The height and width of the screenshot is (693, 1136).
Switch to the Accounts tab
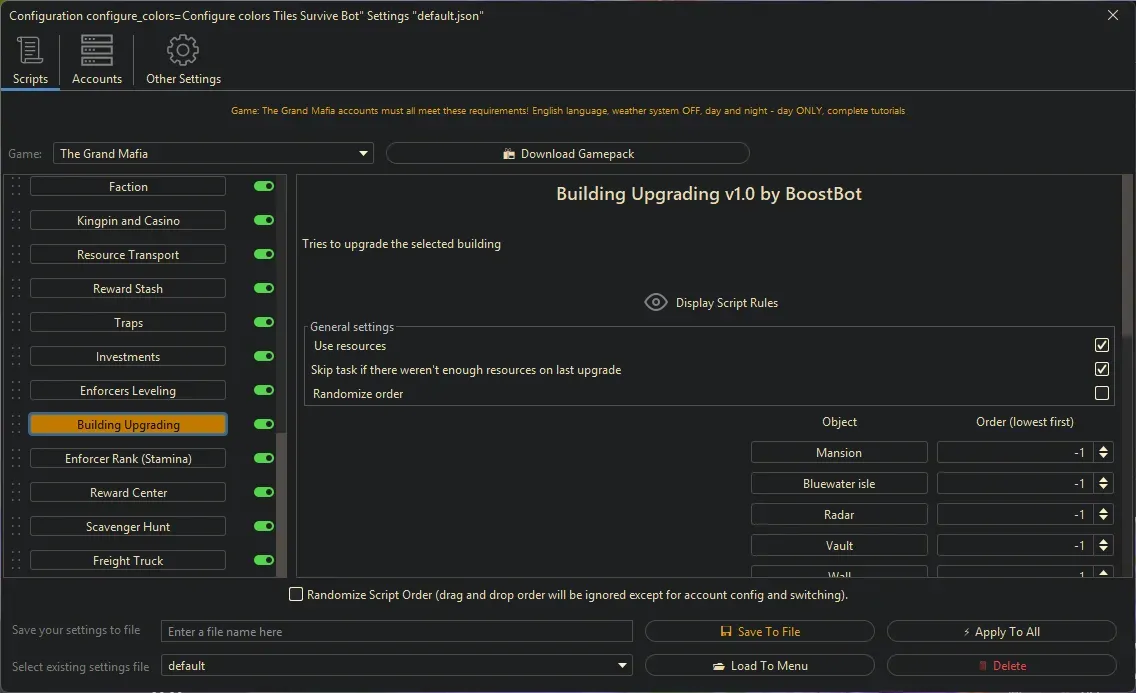tap(96, 61)
